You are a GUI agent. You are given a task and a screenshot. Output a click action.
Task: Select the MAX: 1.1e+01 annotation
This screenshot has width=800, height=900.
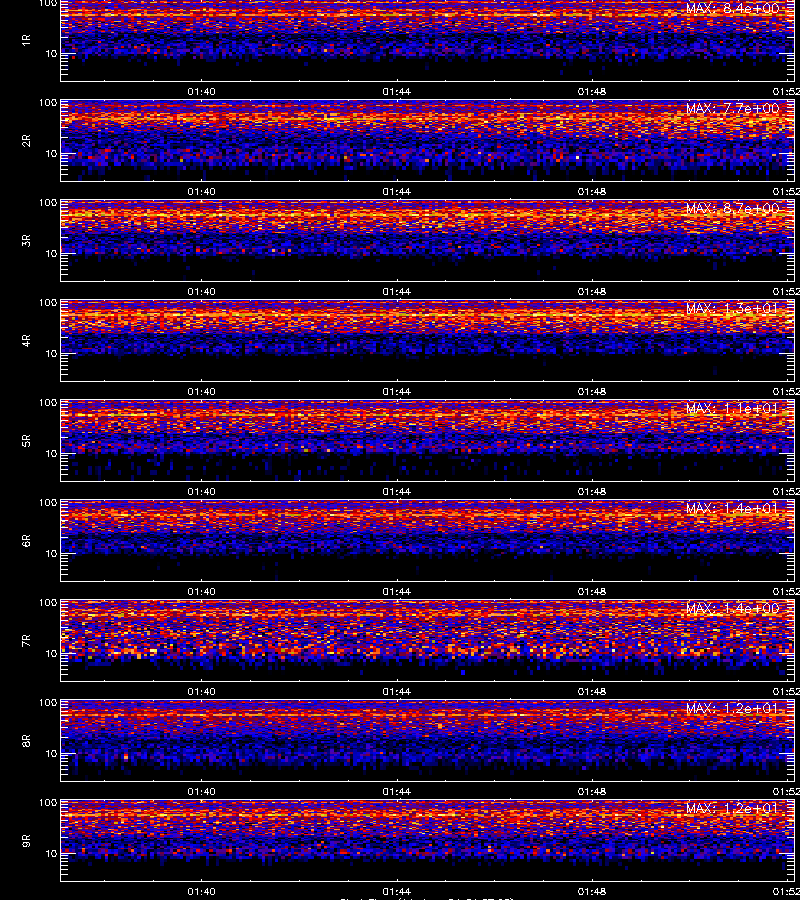coord(732,409)
